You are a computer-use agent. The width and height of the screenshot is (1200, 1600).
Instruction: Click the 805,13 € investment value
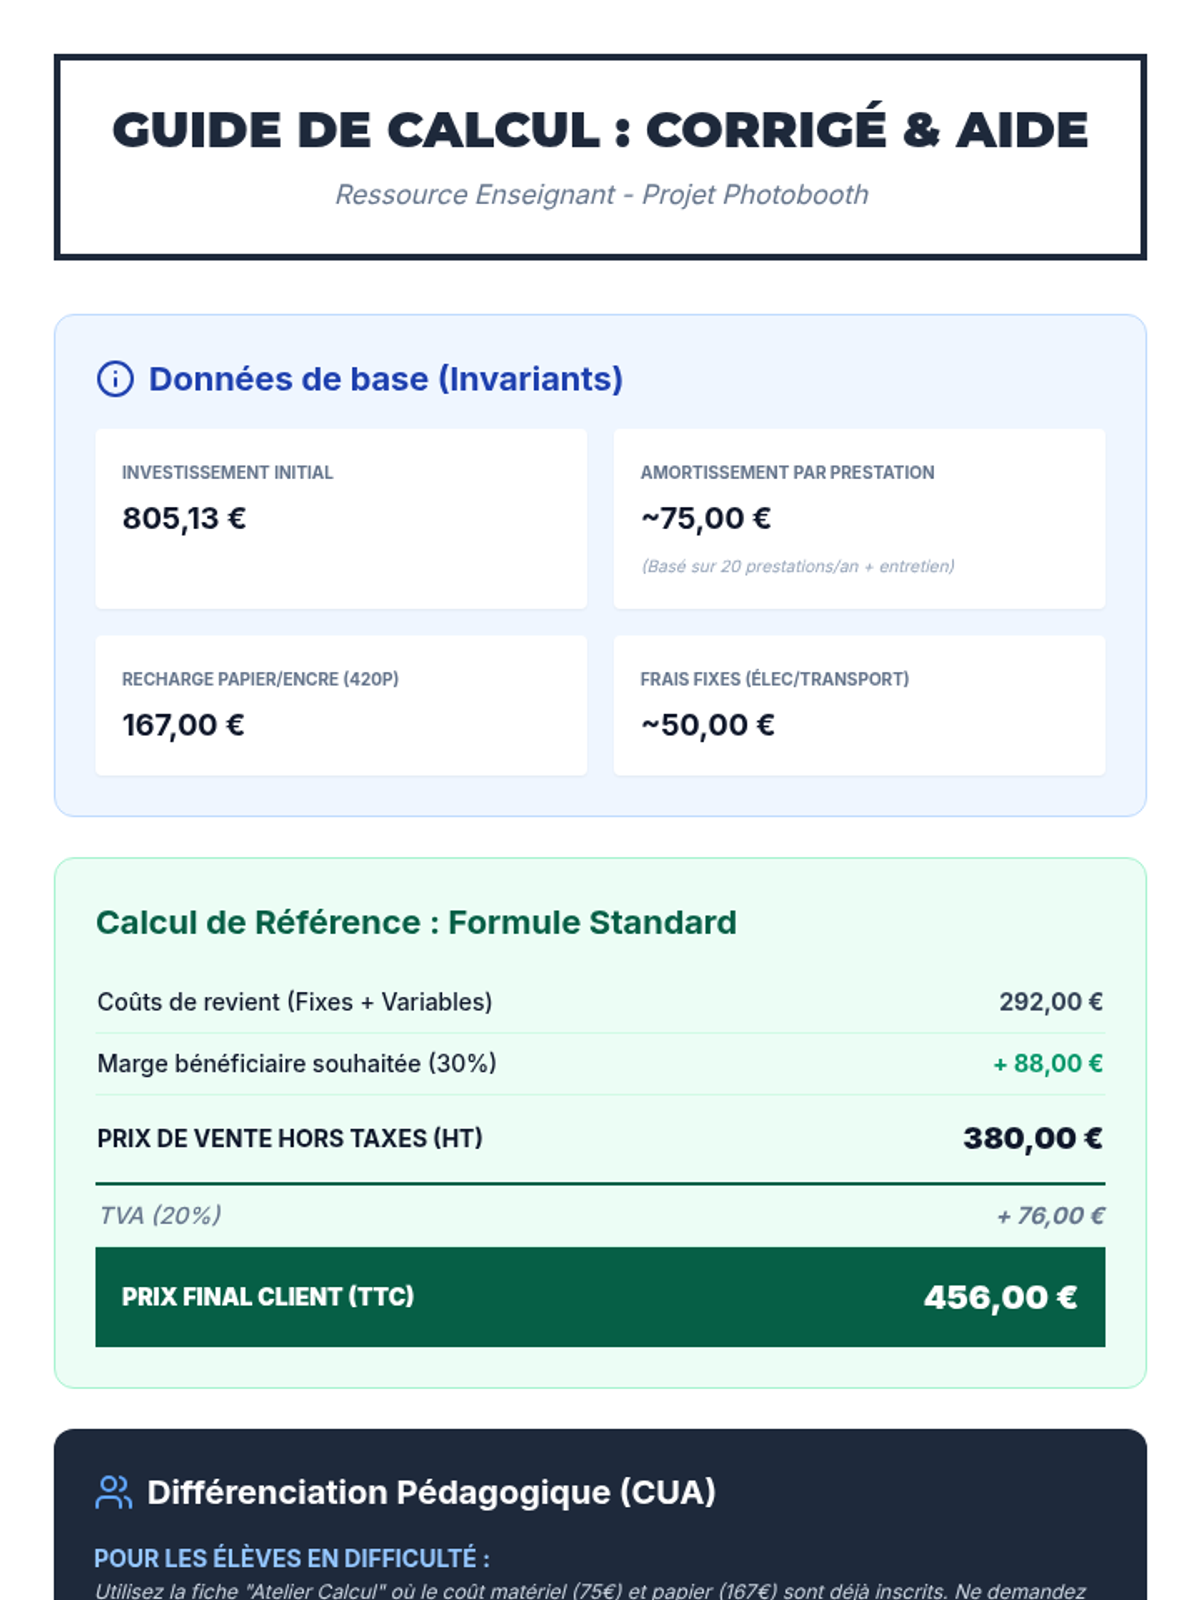pos(184,518)
